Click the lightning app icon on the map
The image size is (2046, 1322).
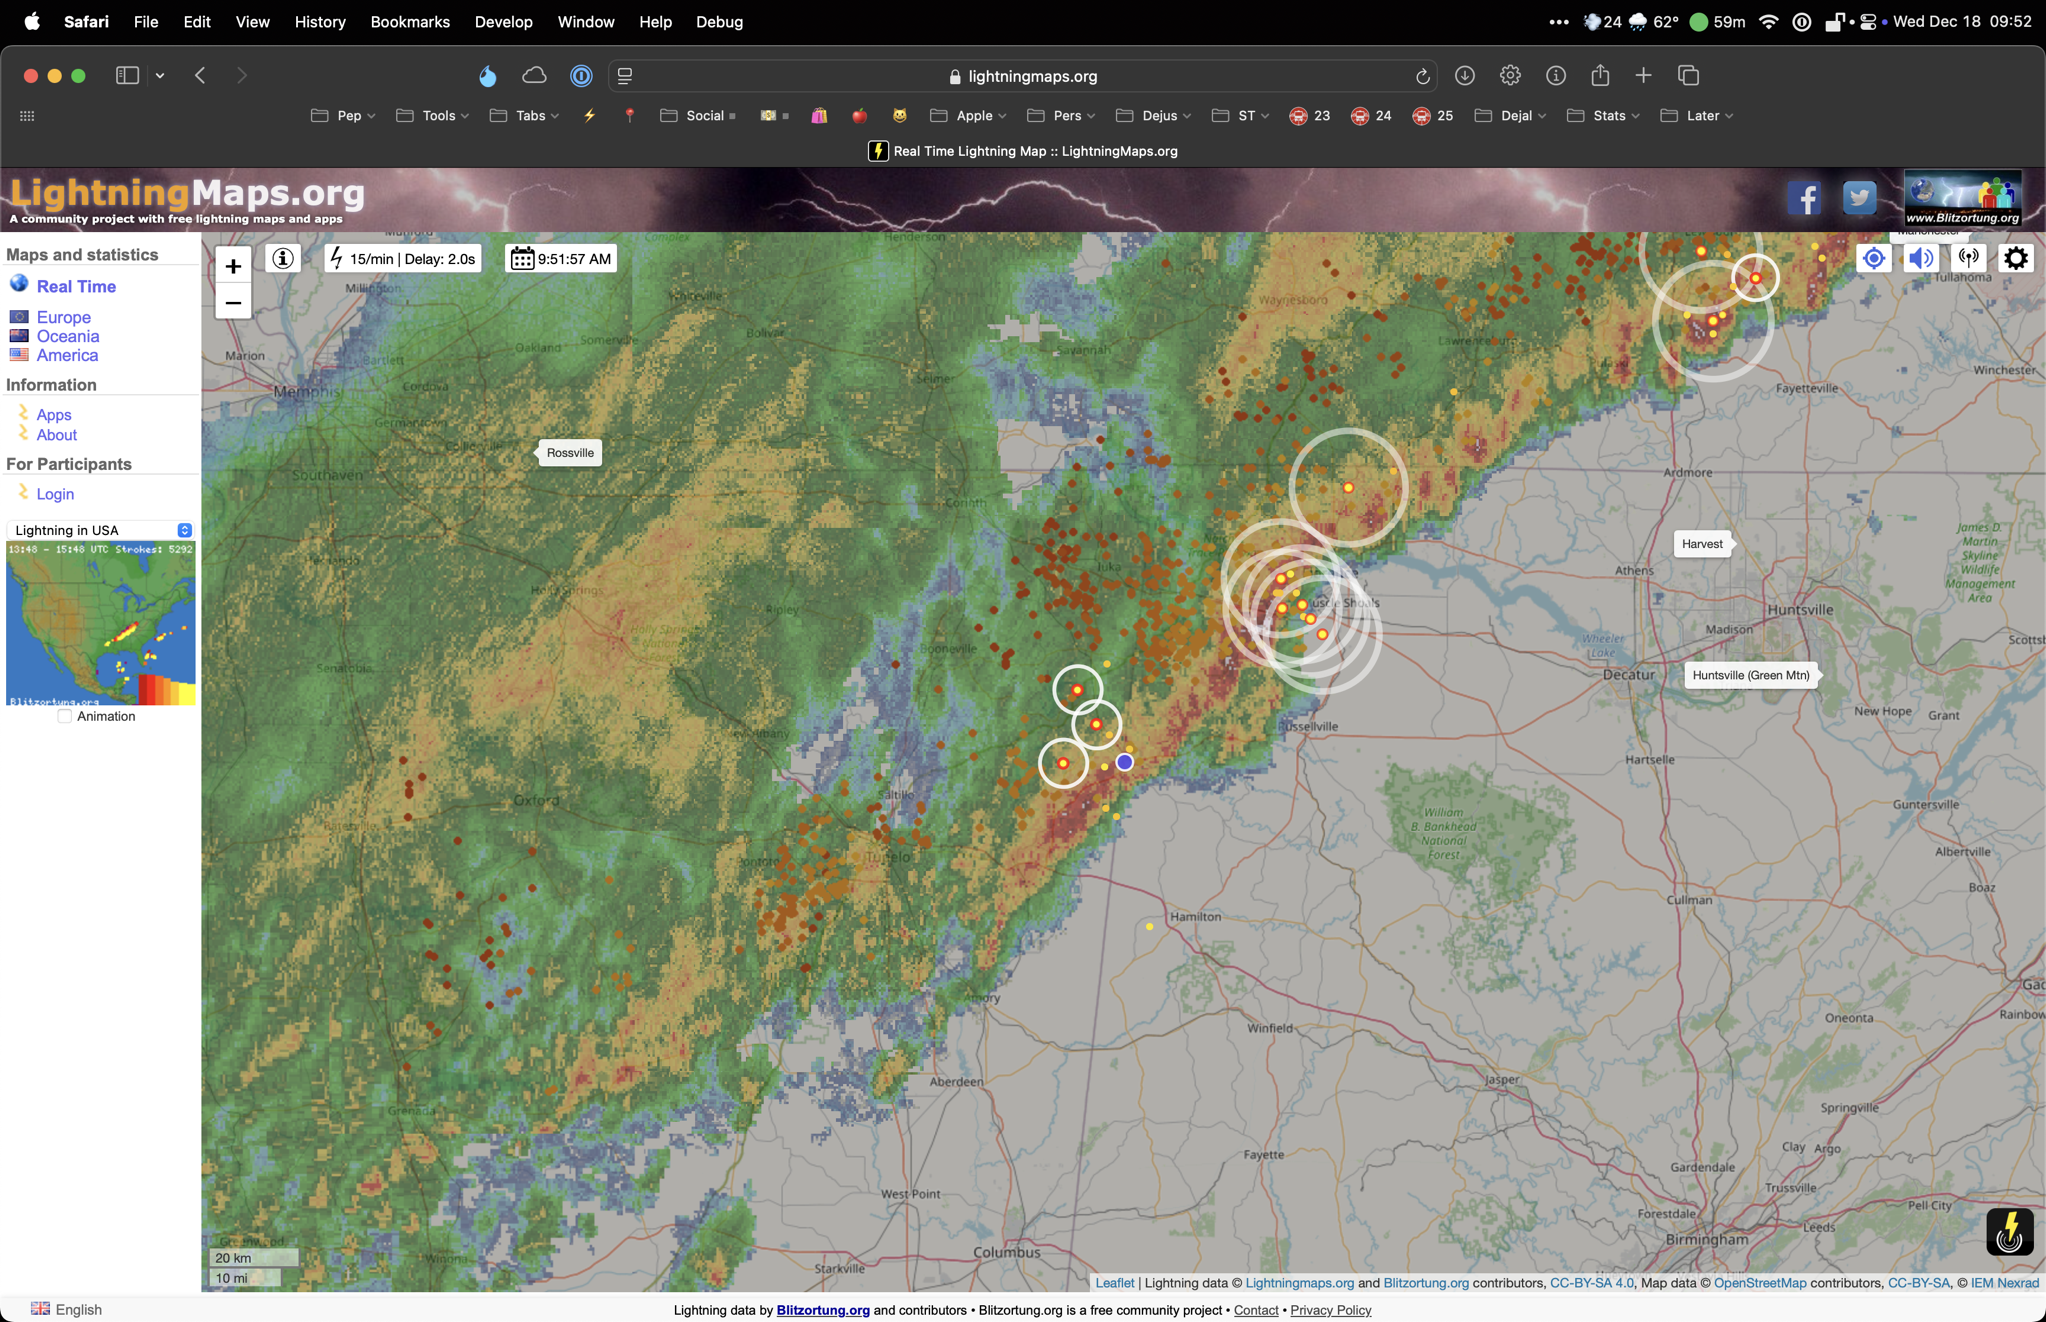(x=2010, y=1231)
